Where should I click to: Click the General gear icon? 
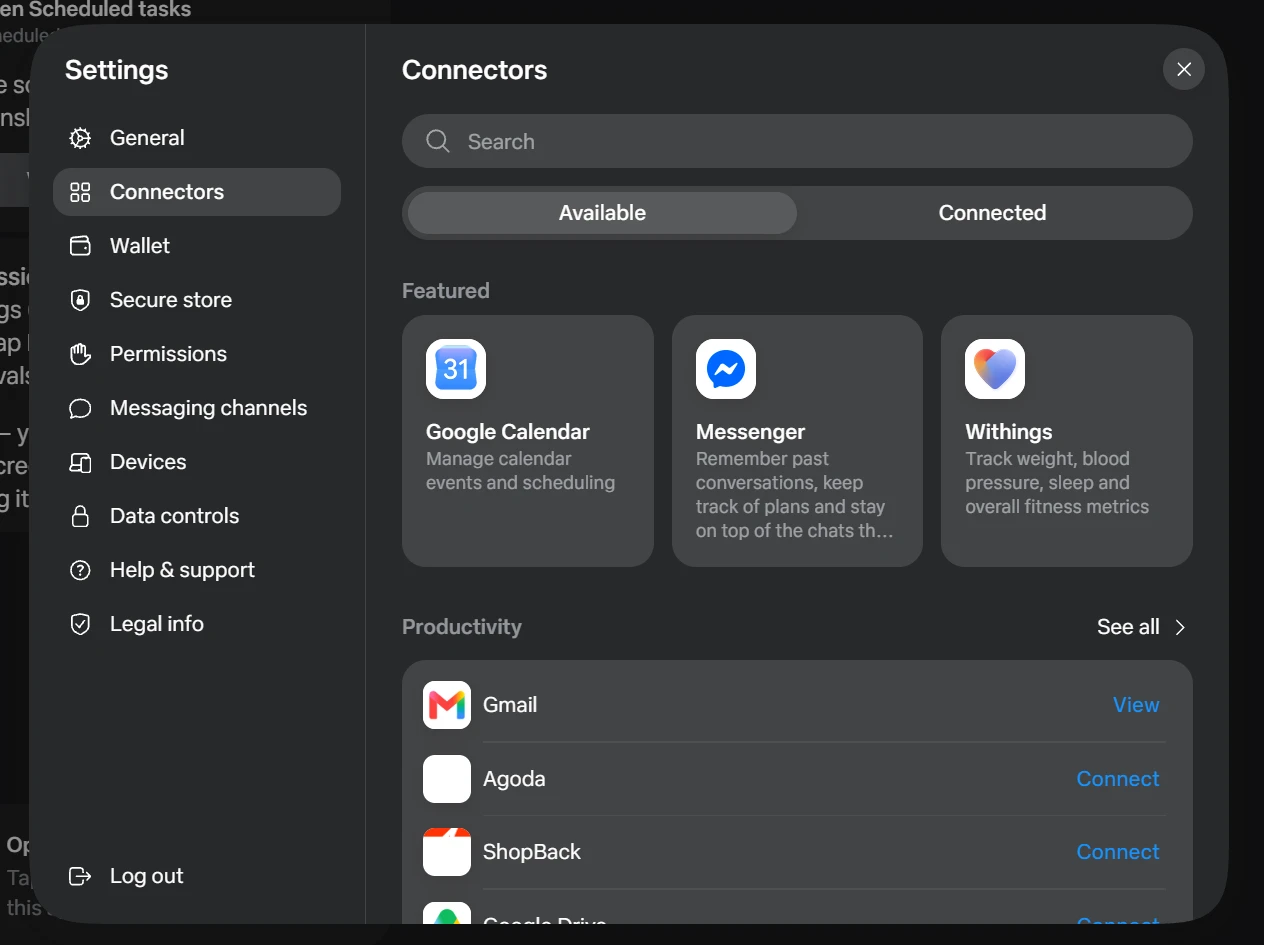(x=80, y=138)
